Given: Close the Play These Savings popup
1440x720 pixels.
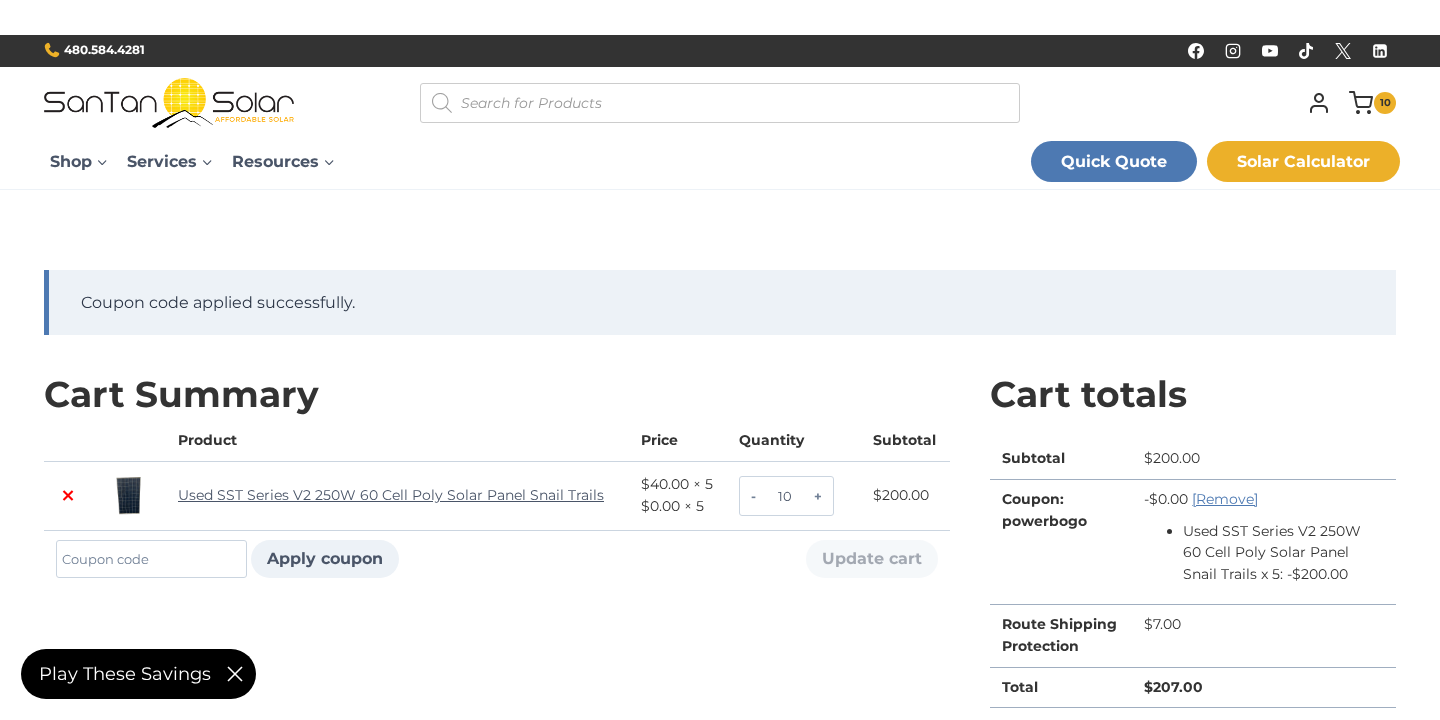Looking at the screenshot, I should click(235, 674).
